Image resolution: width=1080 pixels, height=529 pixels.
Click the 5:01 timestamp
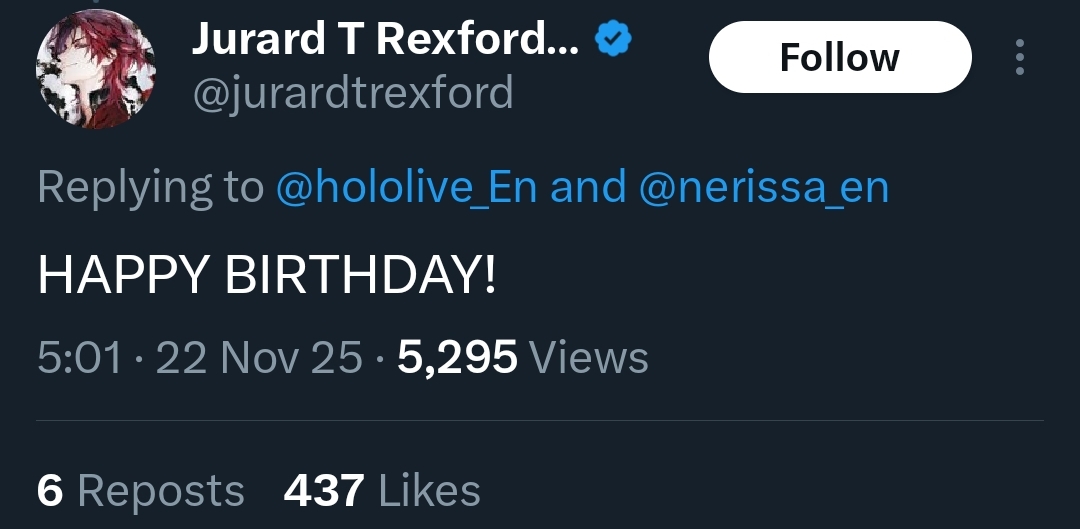(79, 357)
